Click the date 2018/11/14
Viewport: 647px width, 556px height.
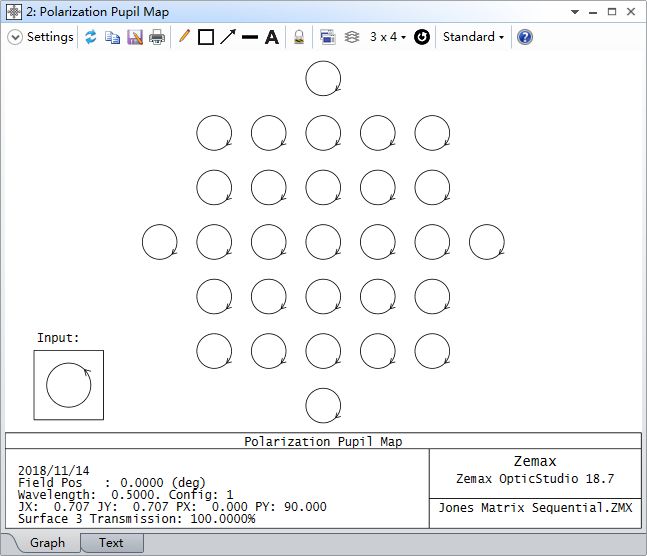(x=54, y=471)
